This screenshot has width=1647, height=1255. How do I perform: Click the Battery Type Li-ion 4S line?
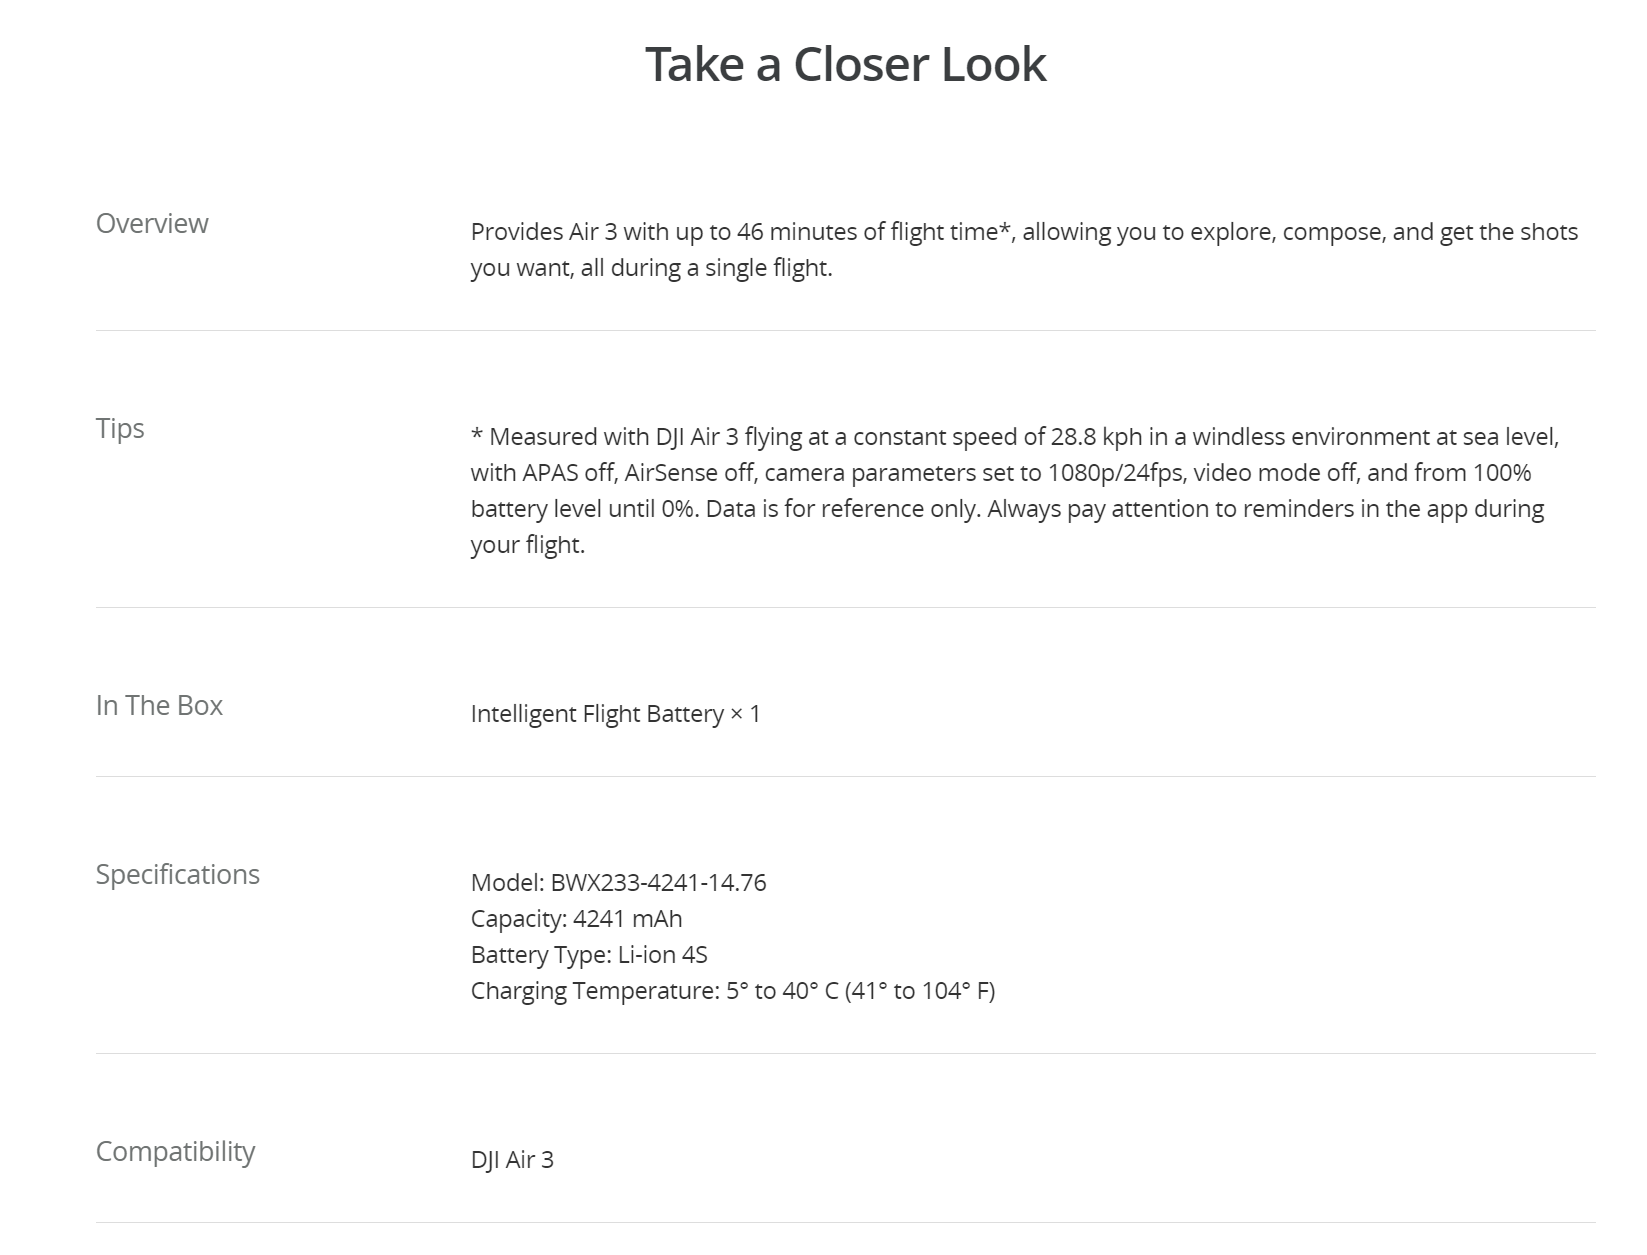589,955
